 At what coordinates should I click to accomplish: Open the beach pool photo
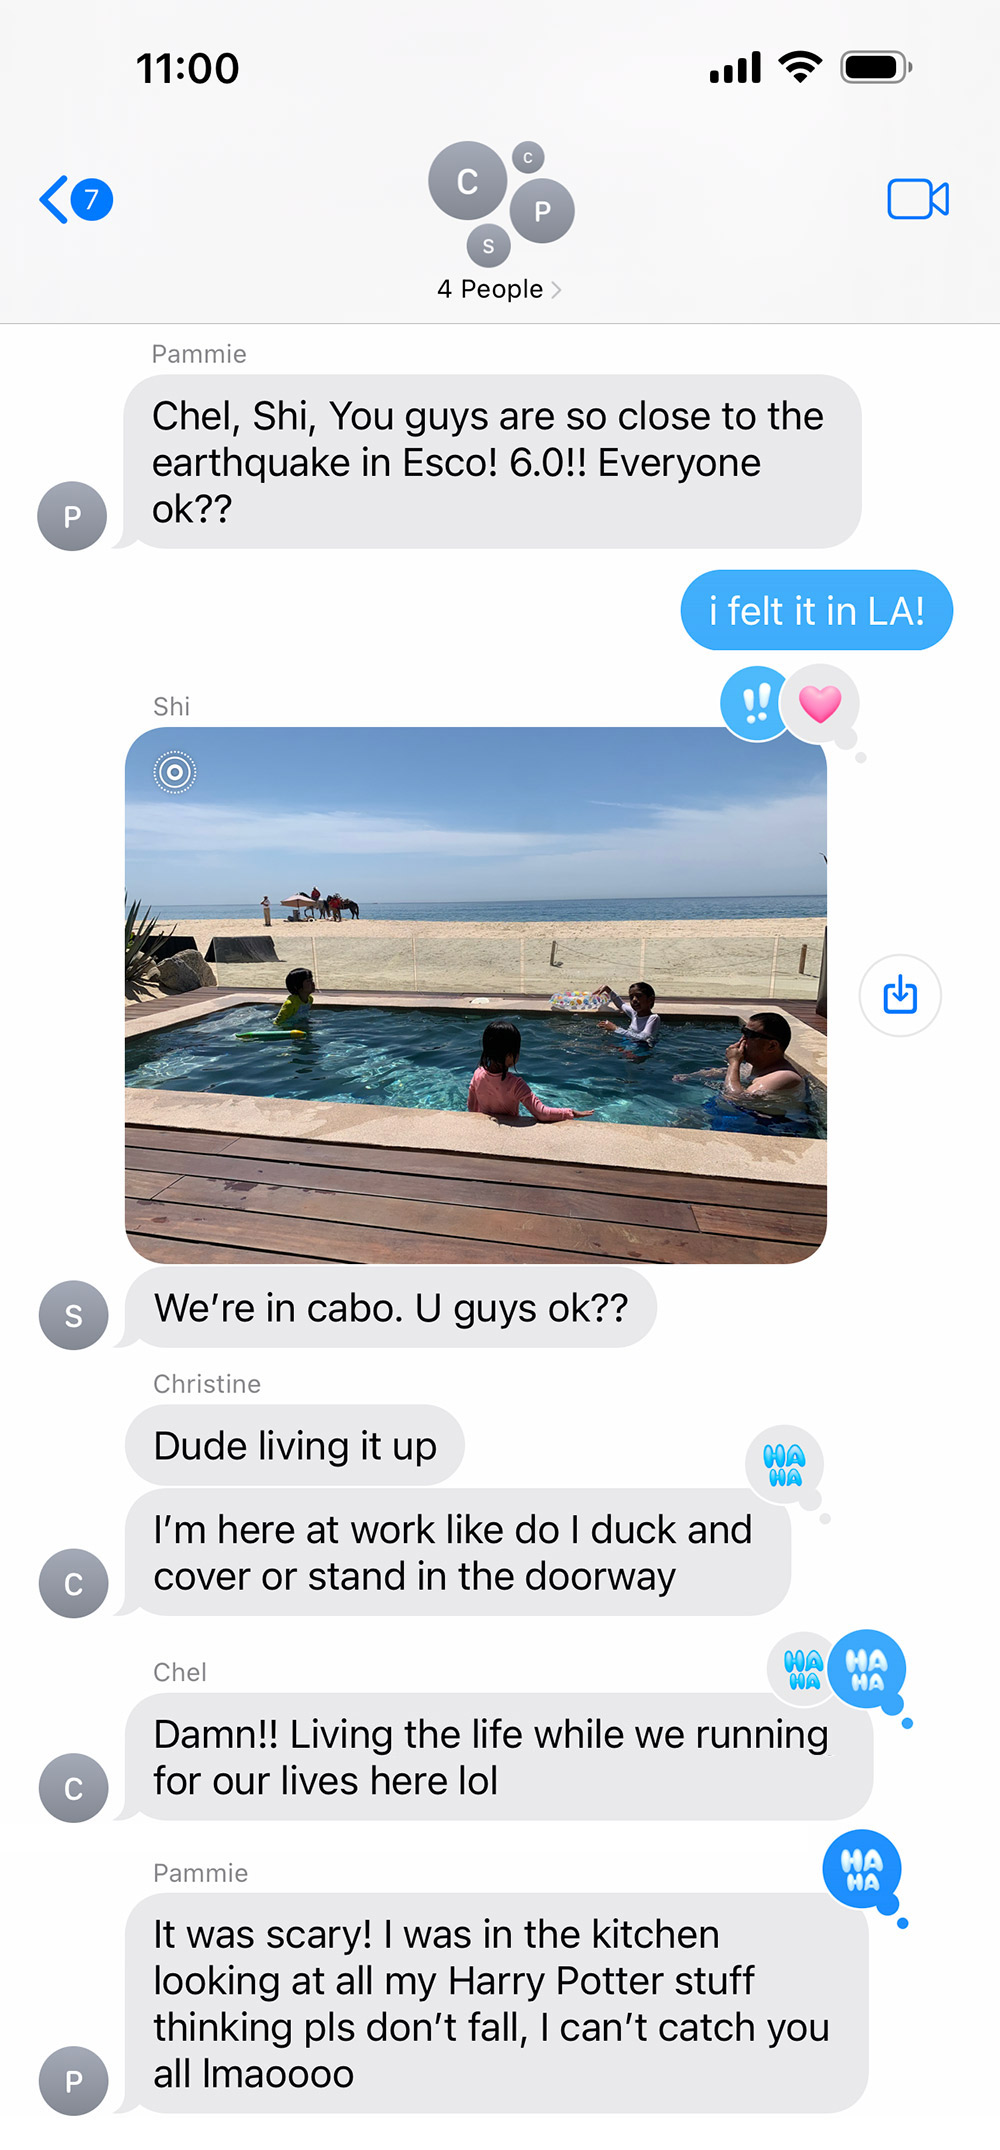click(476, 995)
